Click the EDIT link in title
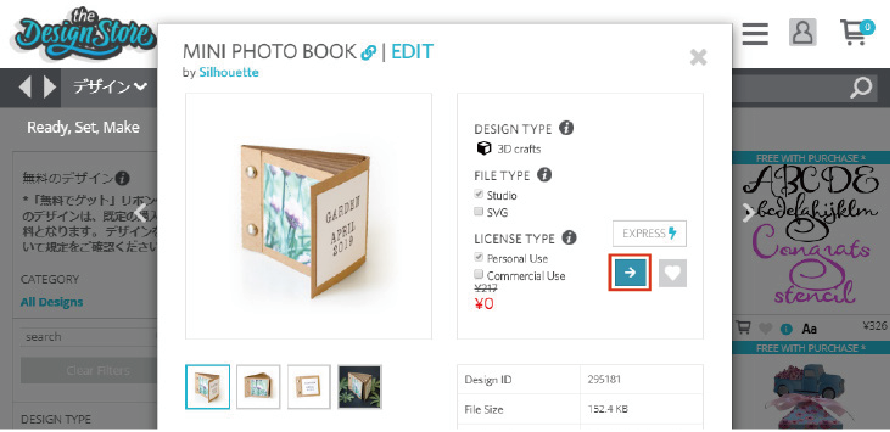The height and width of the screenshot is (432, 890). tap(412, 52)
